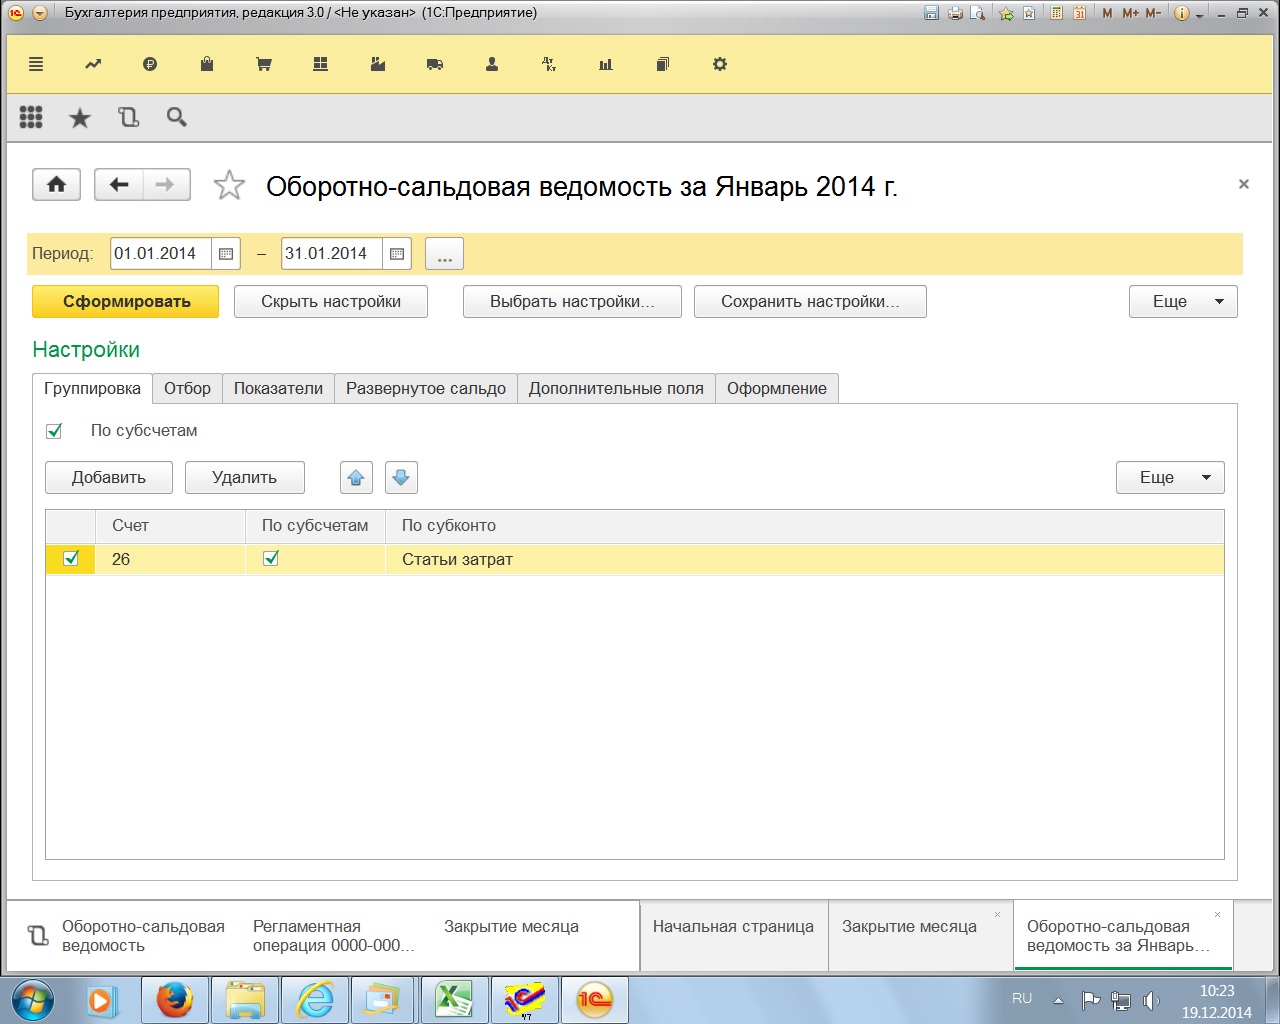Viewport: 1280px width, 1024px height.
Task: Expand the top Еще dropdown menu
Action: 1183,302
